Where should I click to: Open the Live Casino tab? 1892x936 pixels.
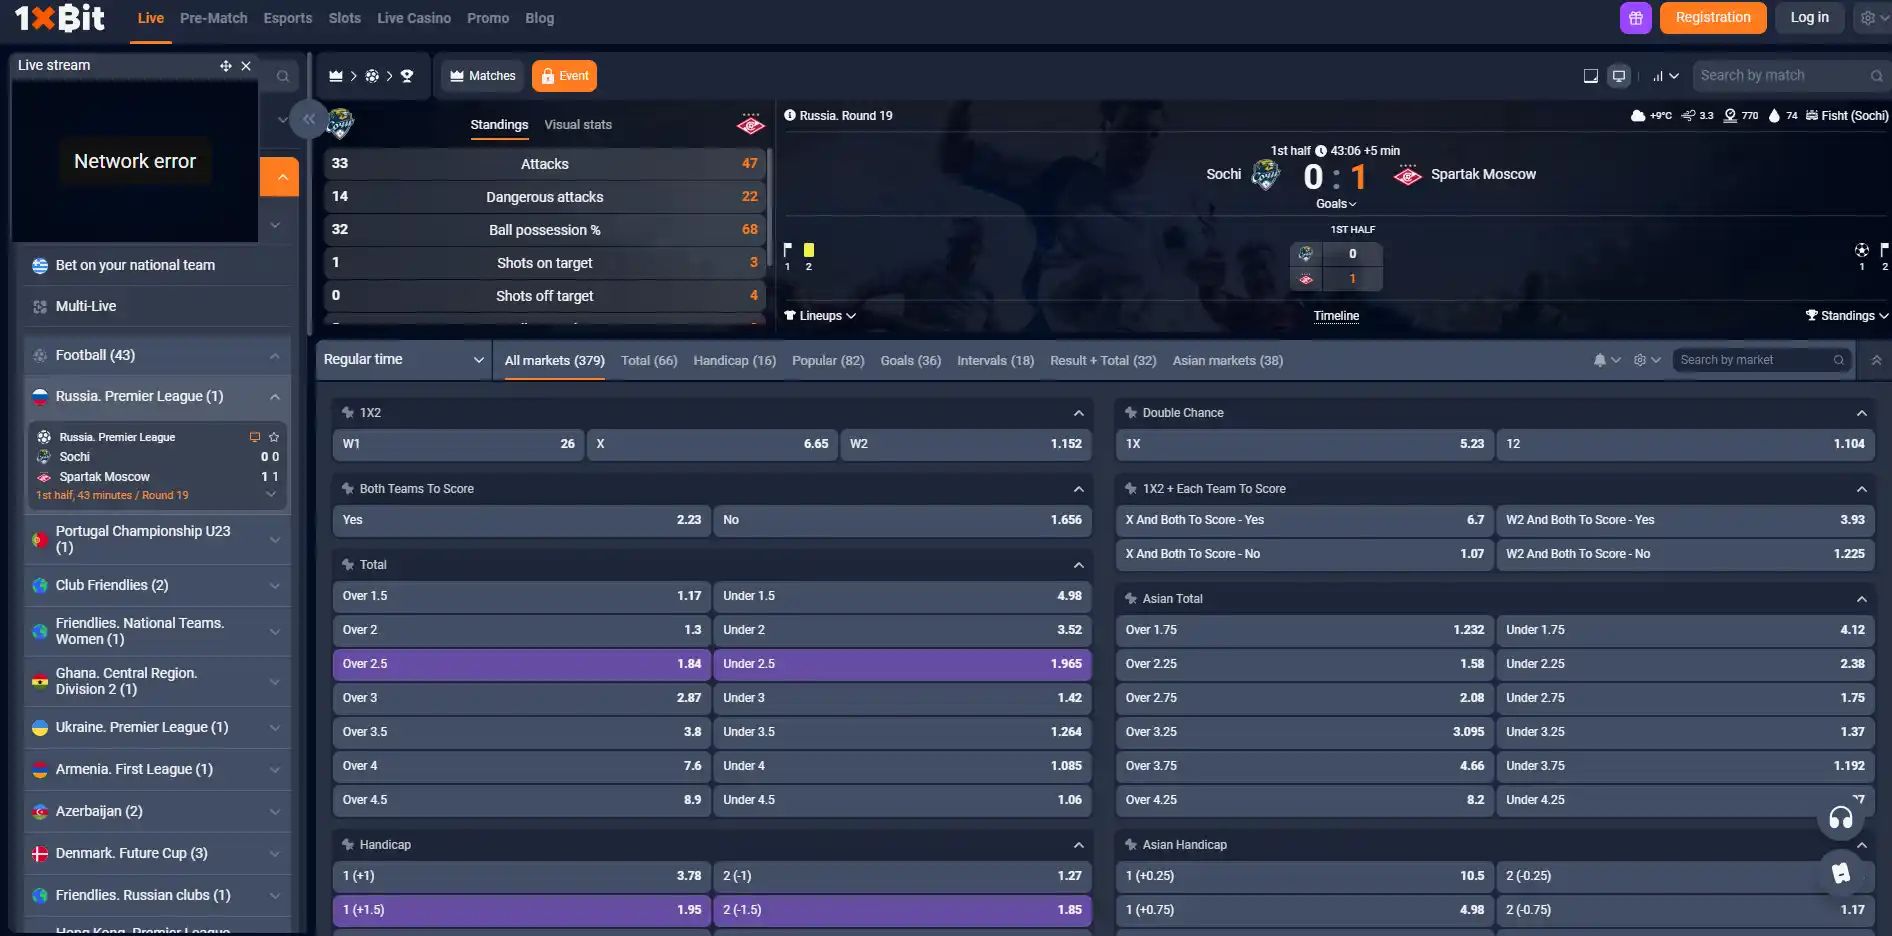click(x=414, y=18)
